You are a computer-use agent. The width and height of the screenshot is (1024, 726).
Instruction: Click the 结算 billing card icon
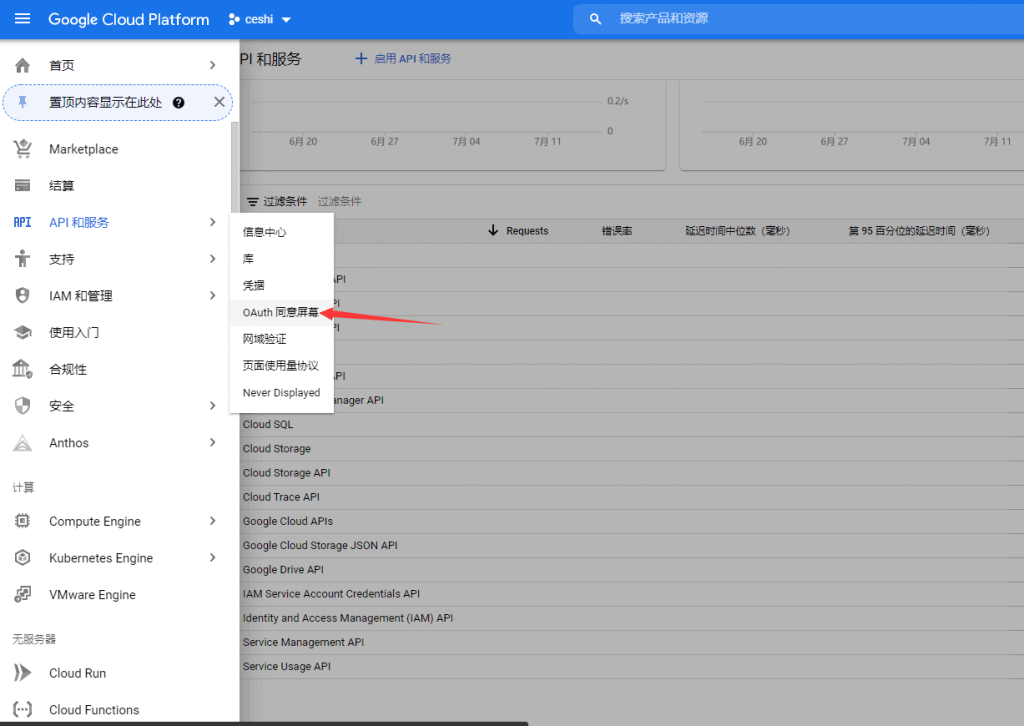pyautogui.click(x=22, y=186)
